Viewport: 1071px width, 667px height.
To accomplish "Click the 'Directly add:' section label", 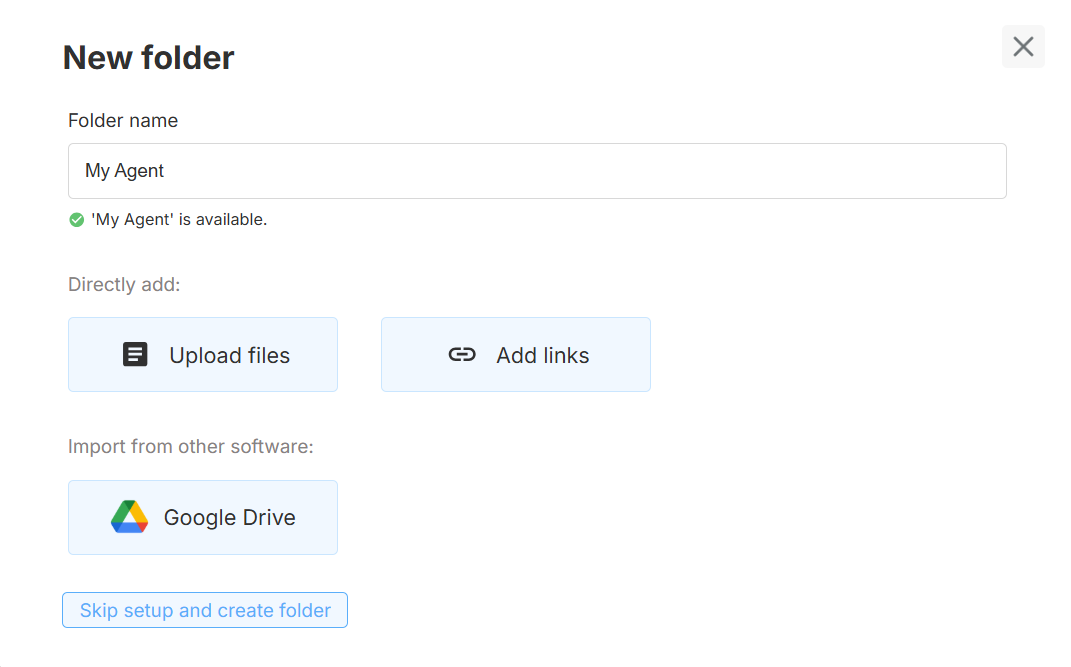I will [x=124, y=285].
